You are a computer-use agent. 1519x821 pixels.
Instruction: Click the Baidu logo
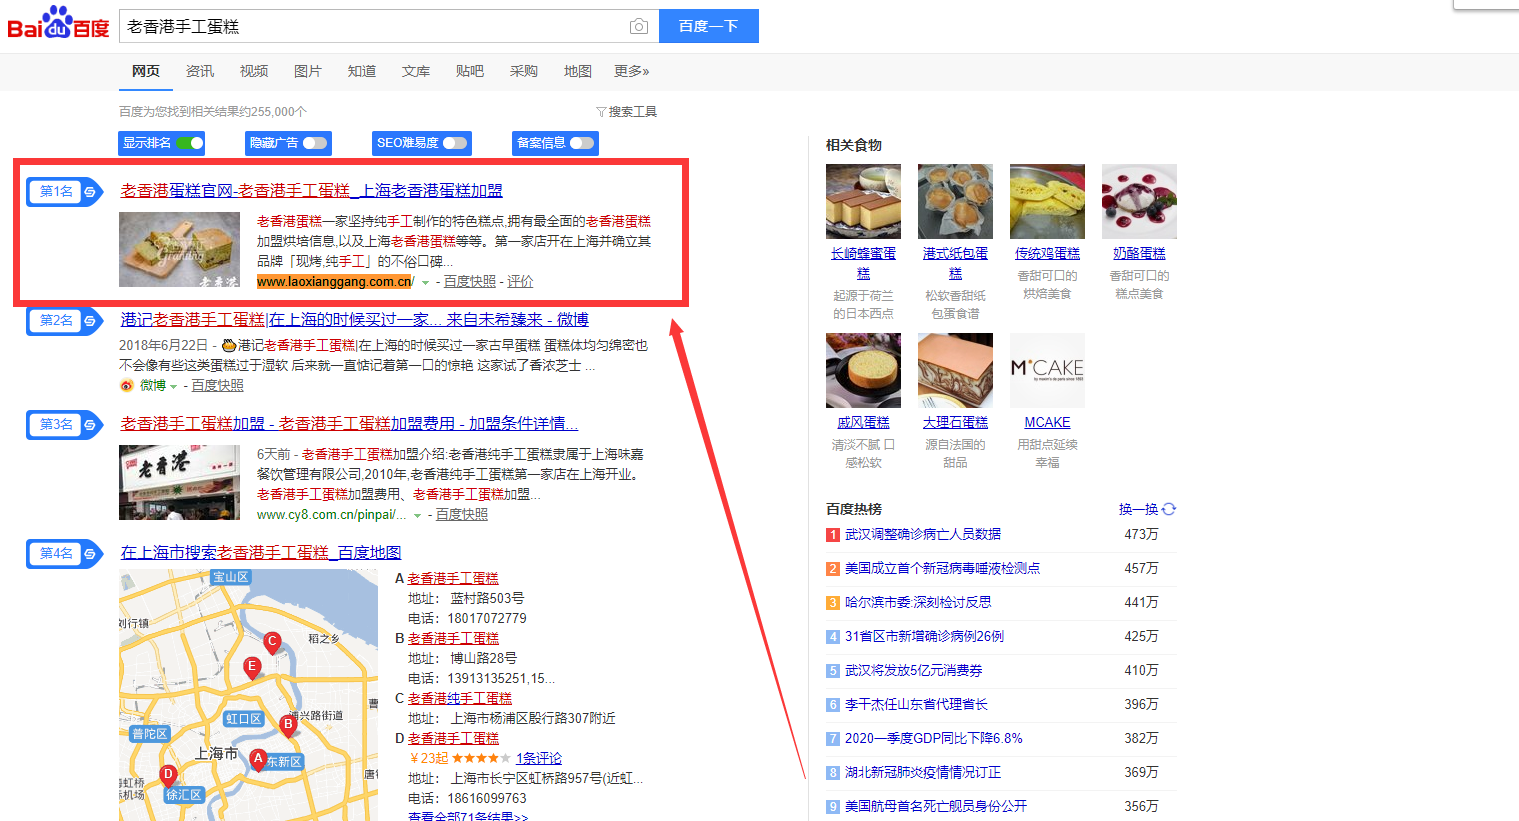click(58, 24)
